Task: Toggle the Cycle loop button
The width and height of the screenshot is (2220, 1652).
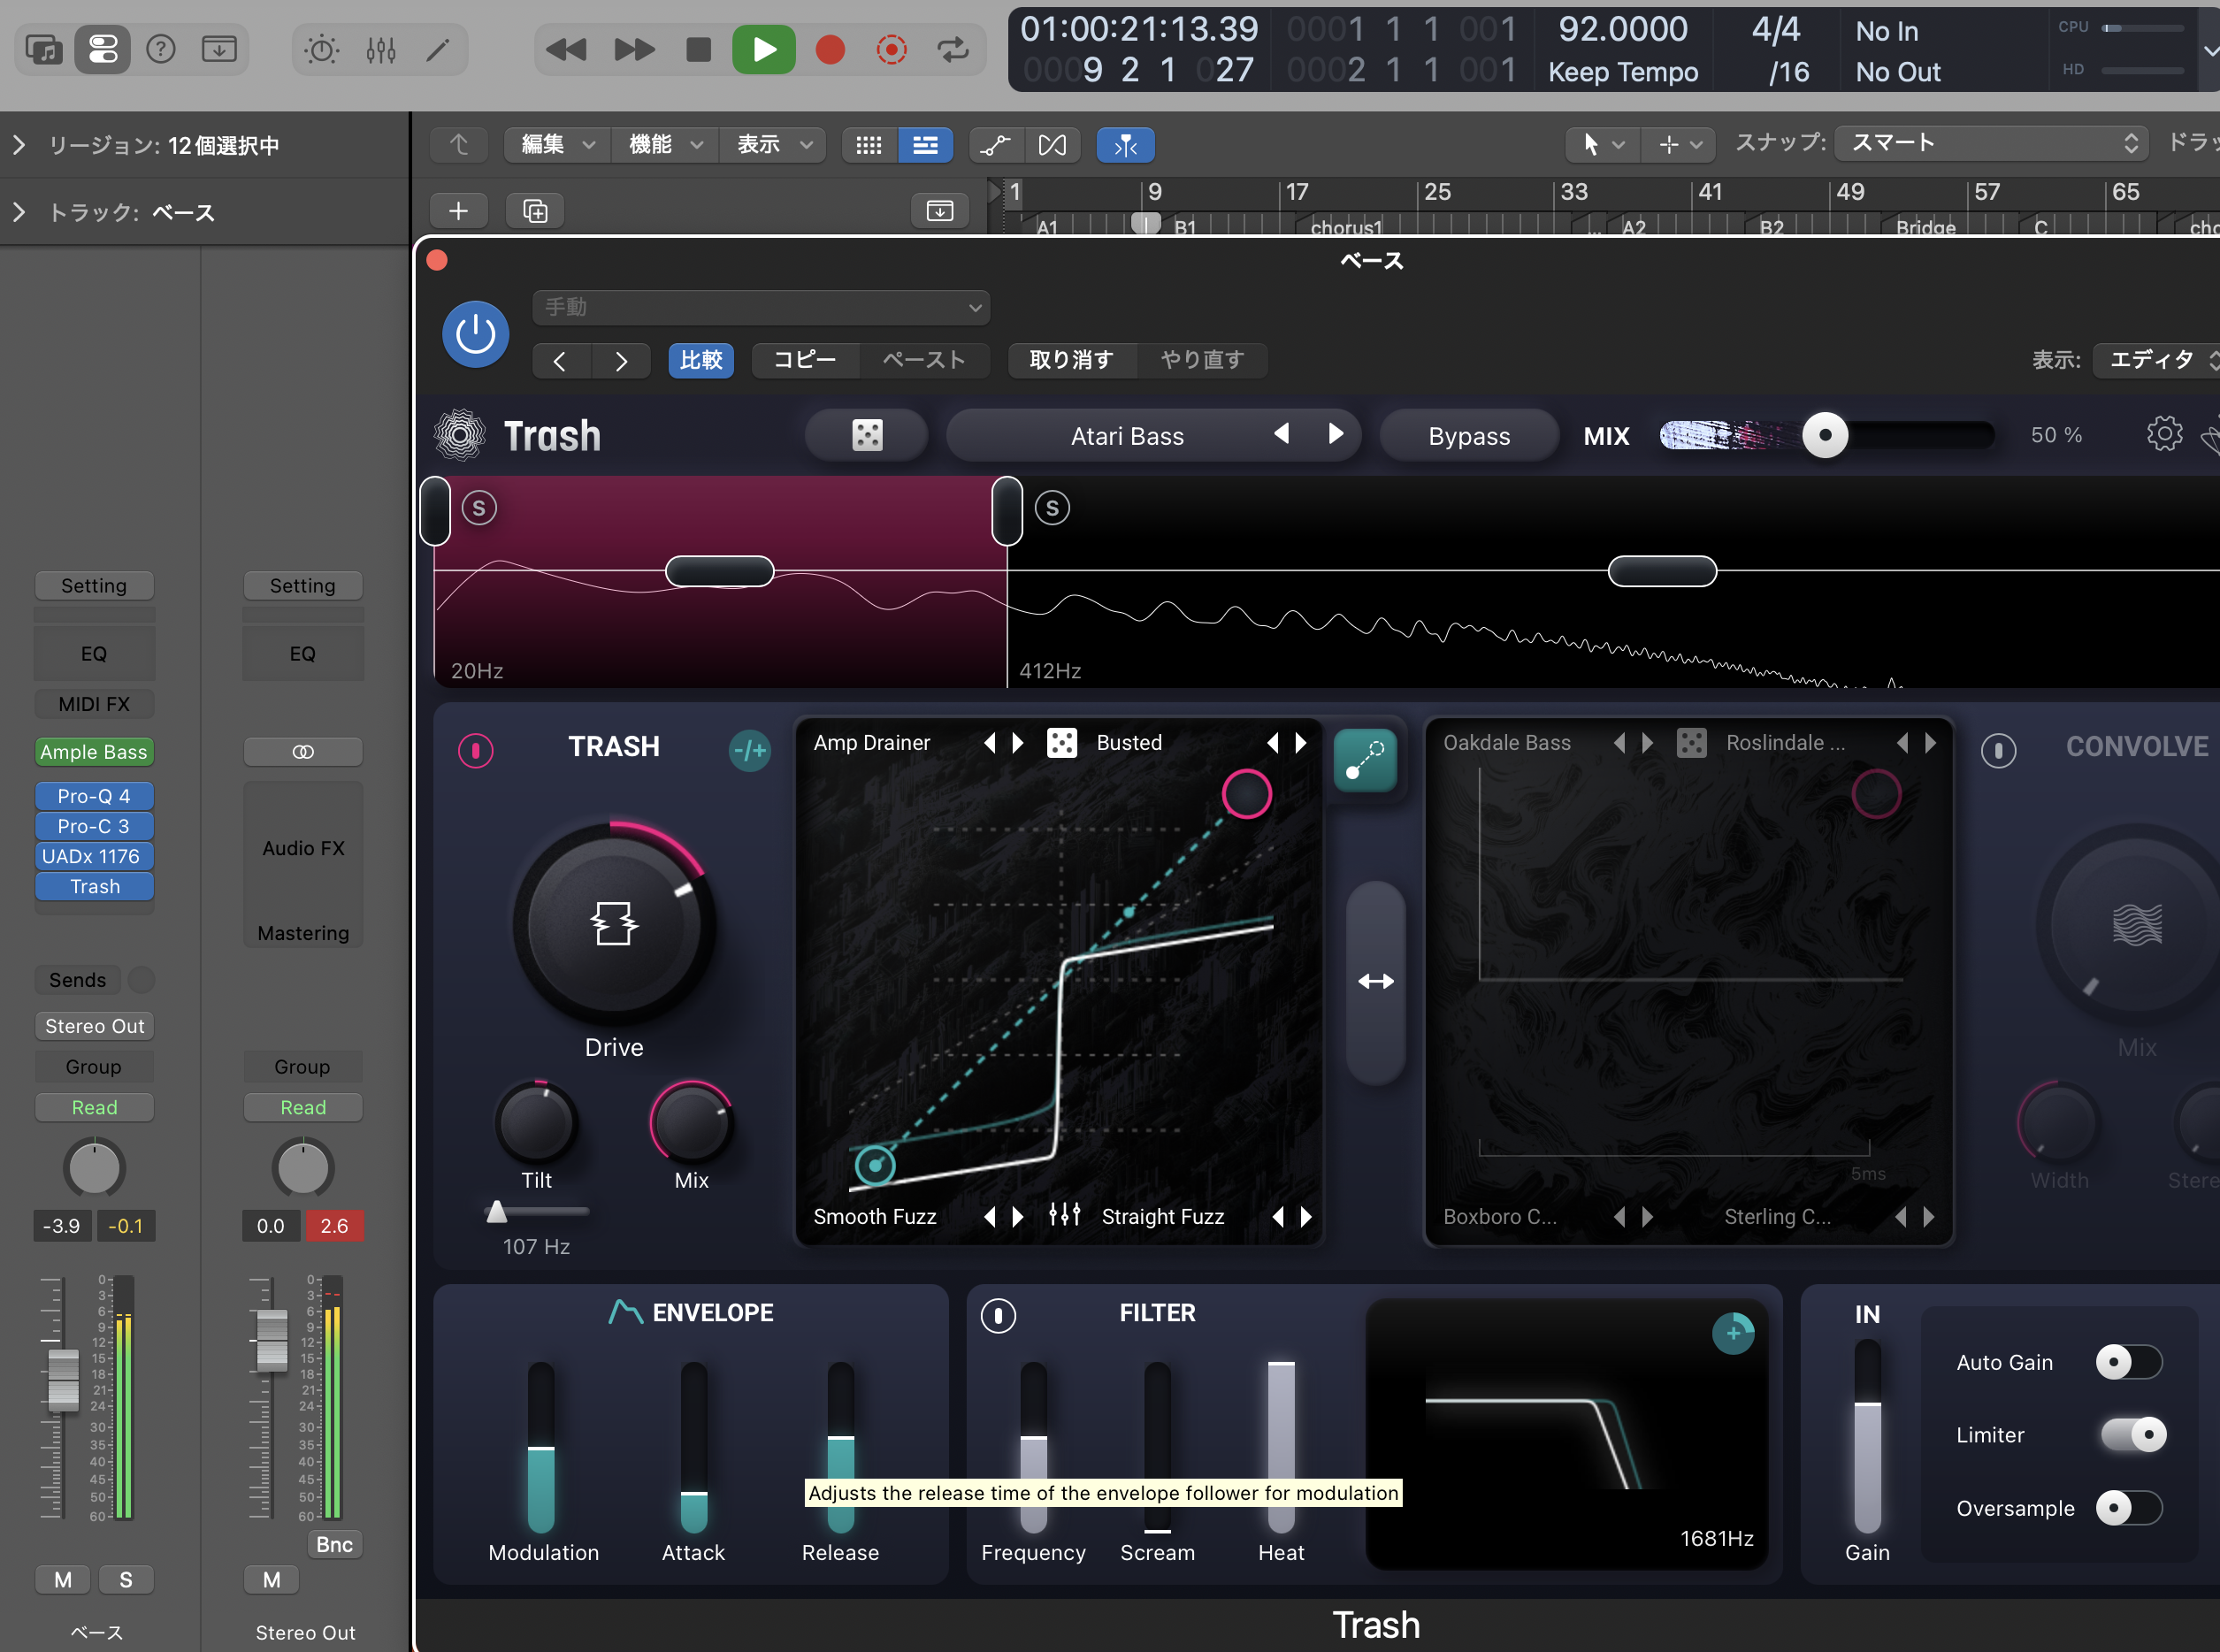Action: tap(953, 49)
